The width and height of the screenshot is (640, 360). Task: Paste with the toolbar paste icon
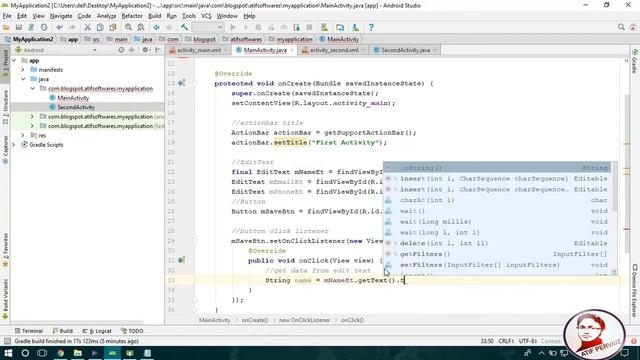click(112, 27)
